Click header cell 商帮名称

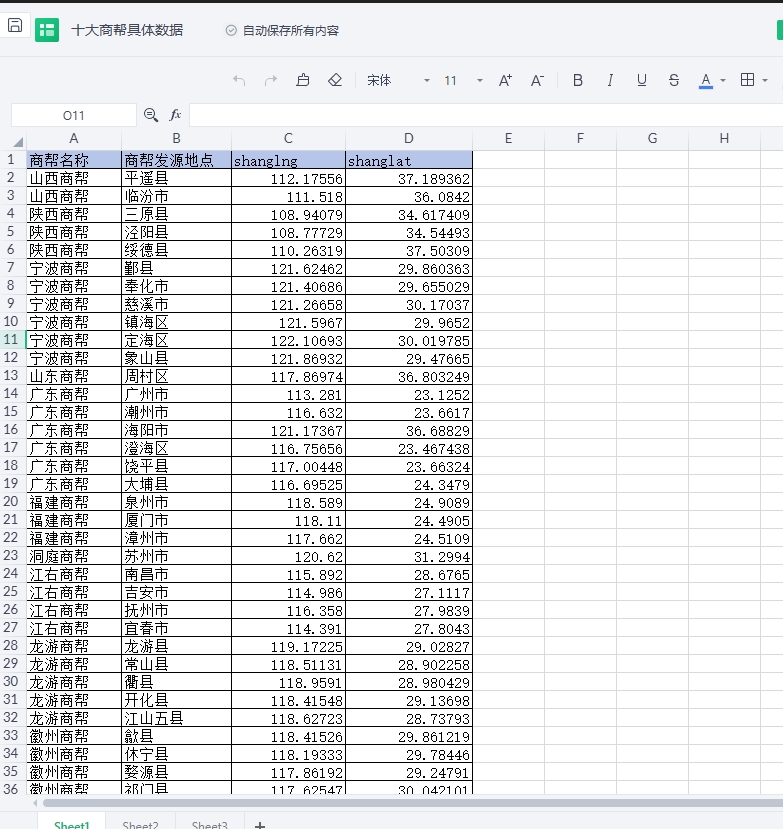pyautogui.click(x=74, y=160)
